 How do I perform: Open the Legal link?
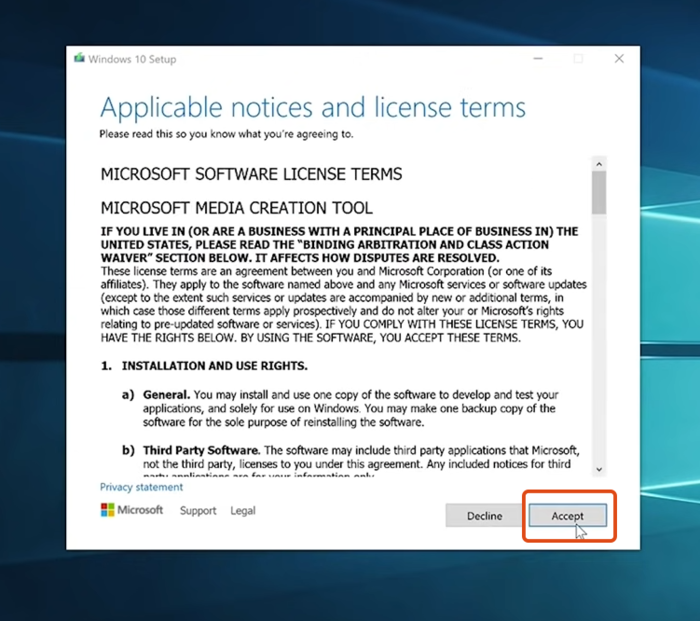(x=243, y=510)
